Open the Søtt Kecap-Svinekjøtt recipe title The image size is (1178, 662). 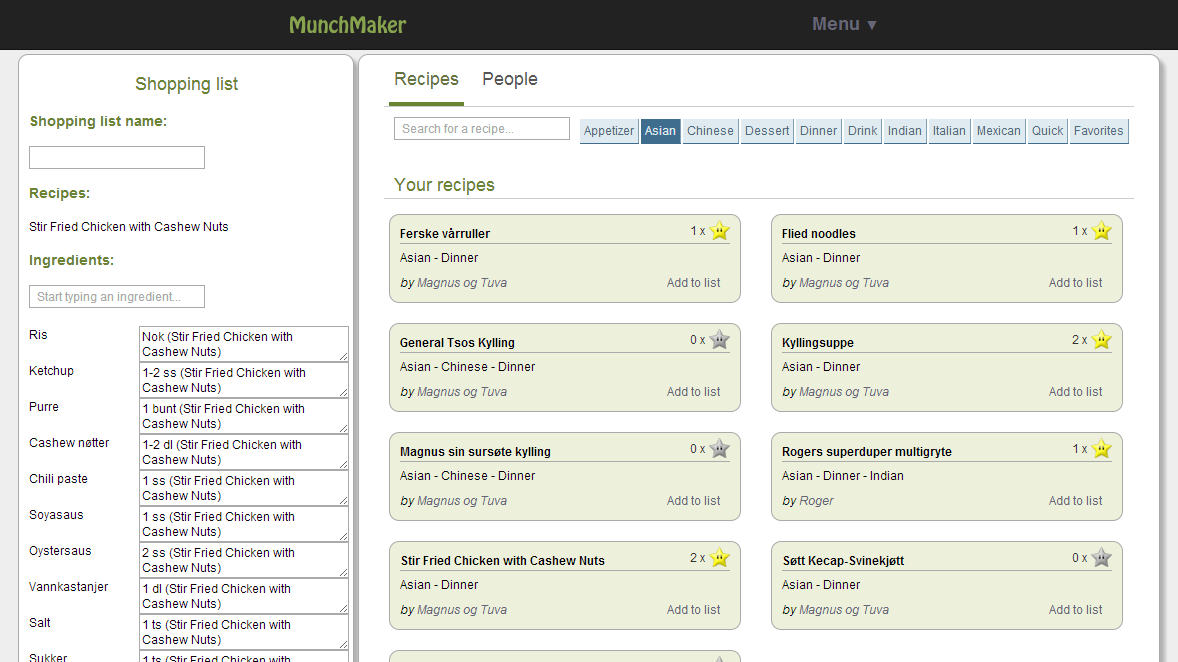point(843,561)
